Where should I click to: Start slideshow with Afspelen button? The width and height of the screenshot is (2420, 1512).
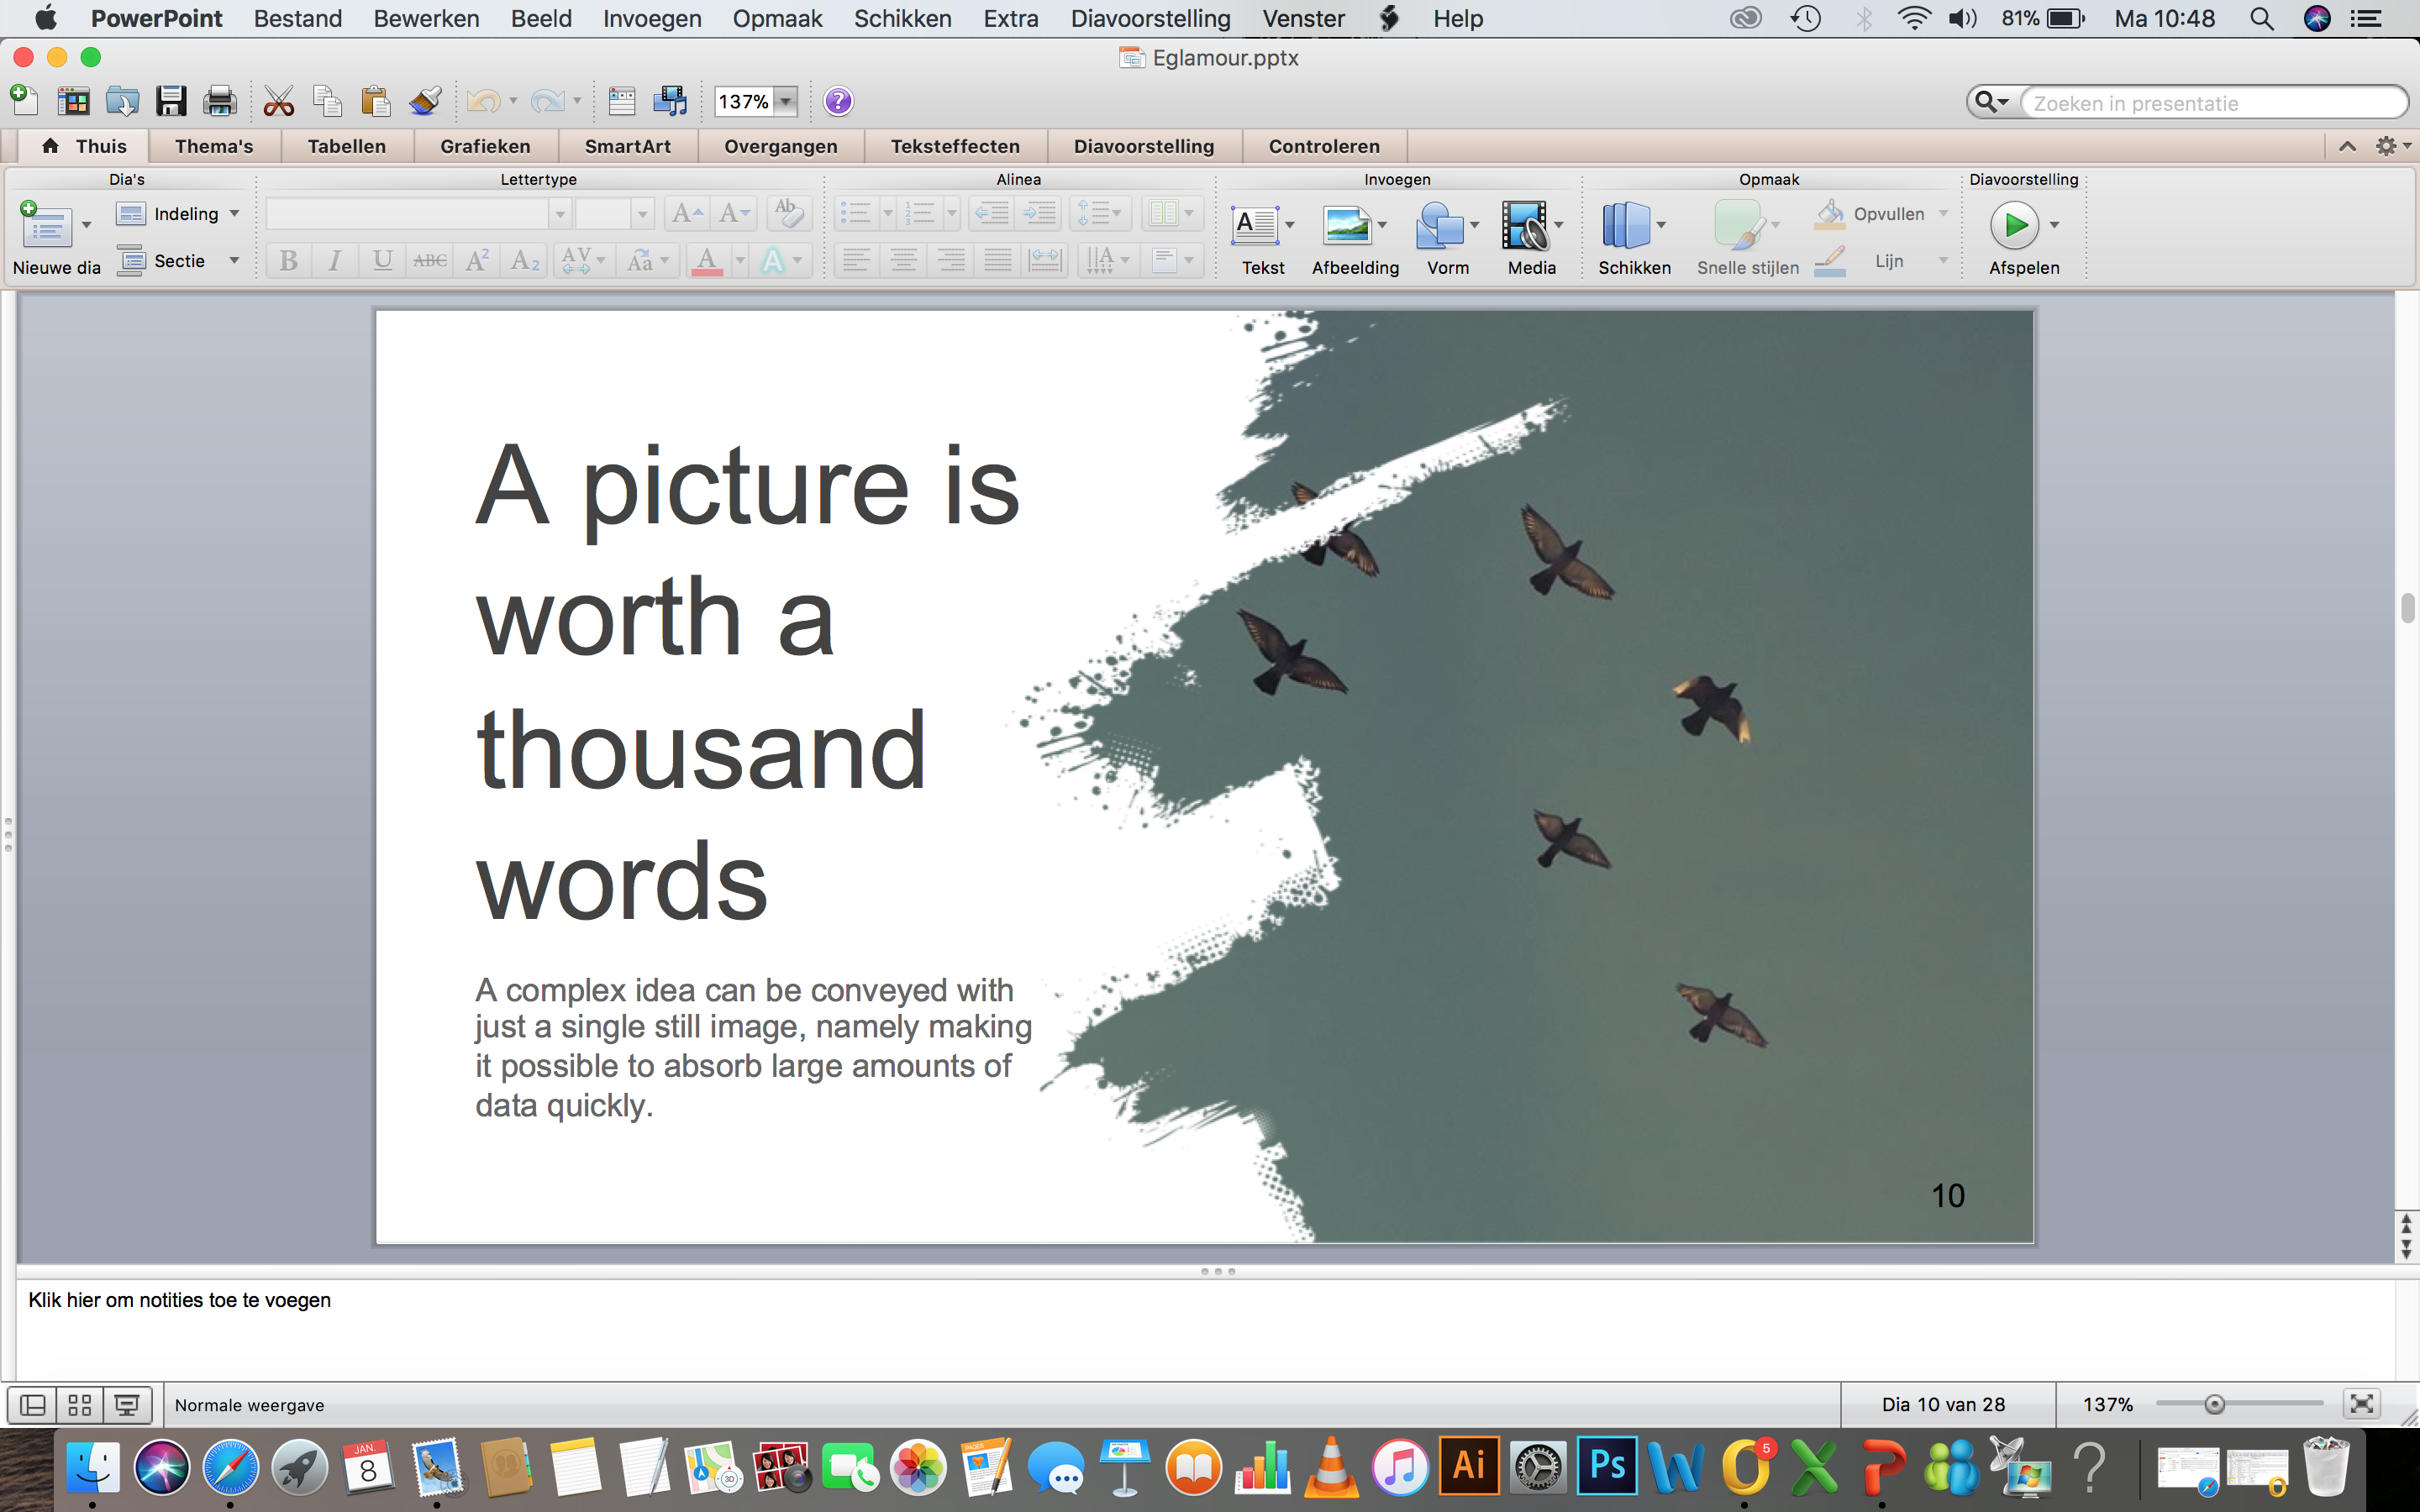tap(2014, 226)
